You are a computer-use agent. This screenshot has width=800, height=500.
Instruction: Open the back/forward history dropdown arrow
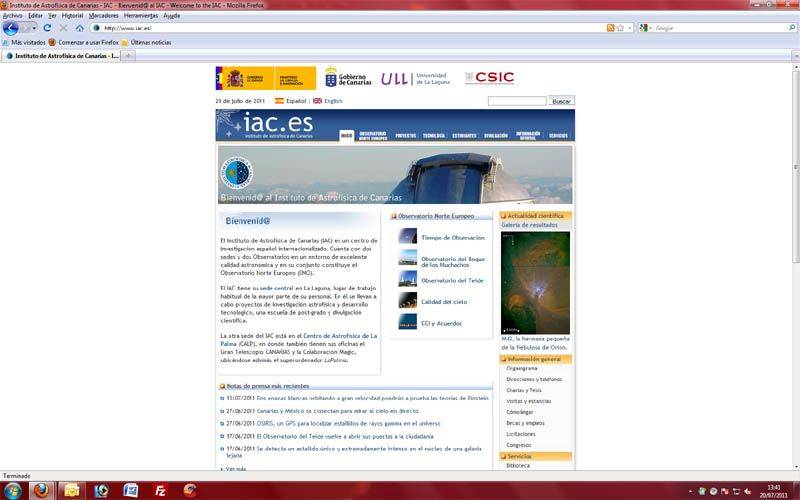click(33, 28)
